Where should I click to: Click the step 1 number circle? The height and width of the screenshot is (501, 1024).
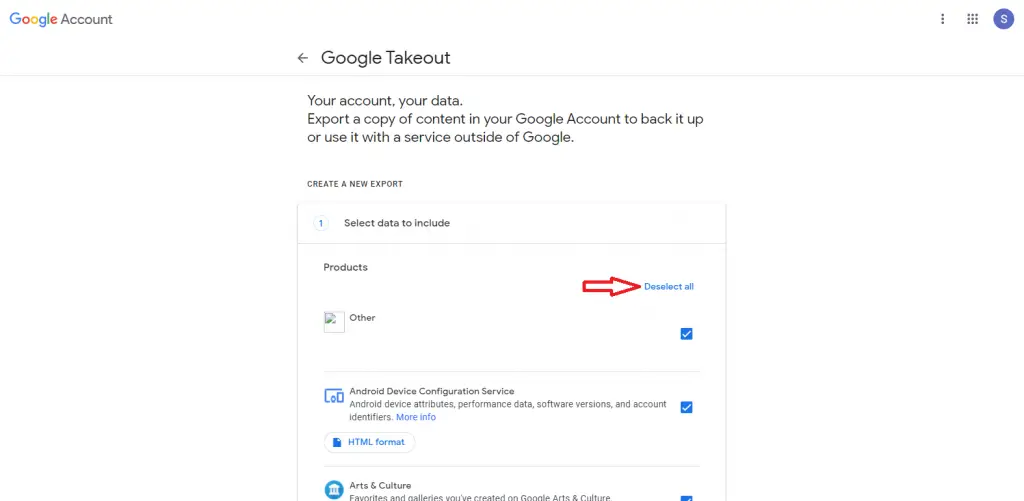pos(320,223)
